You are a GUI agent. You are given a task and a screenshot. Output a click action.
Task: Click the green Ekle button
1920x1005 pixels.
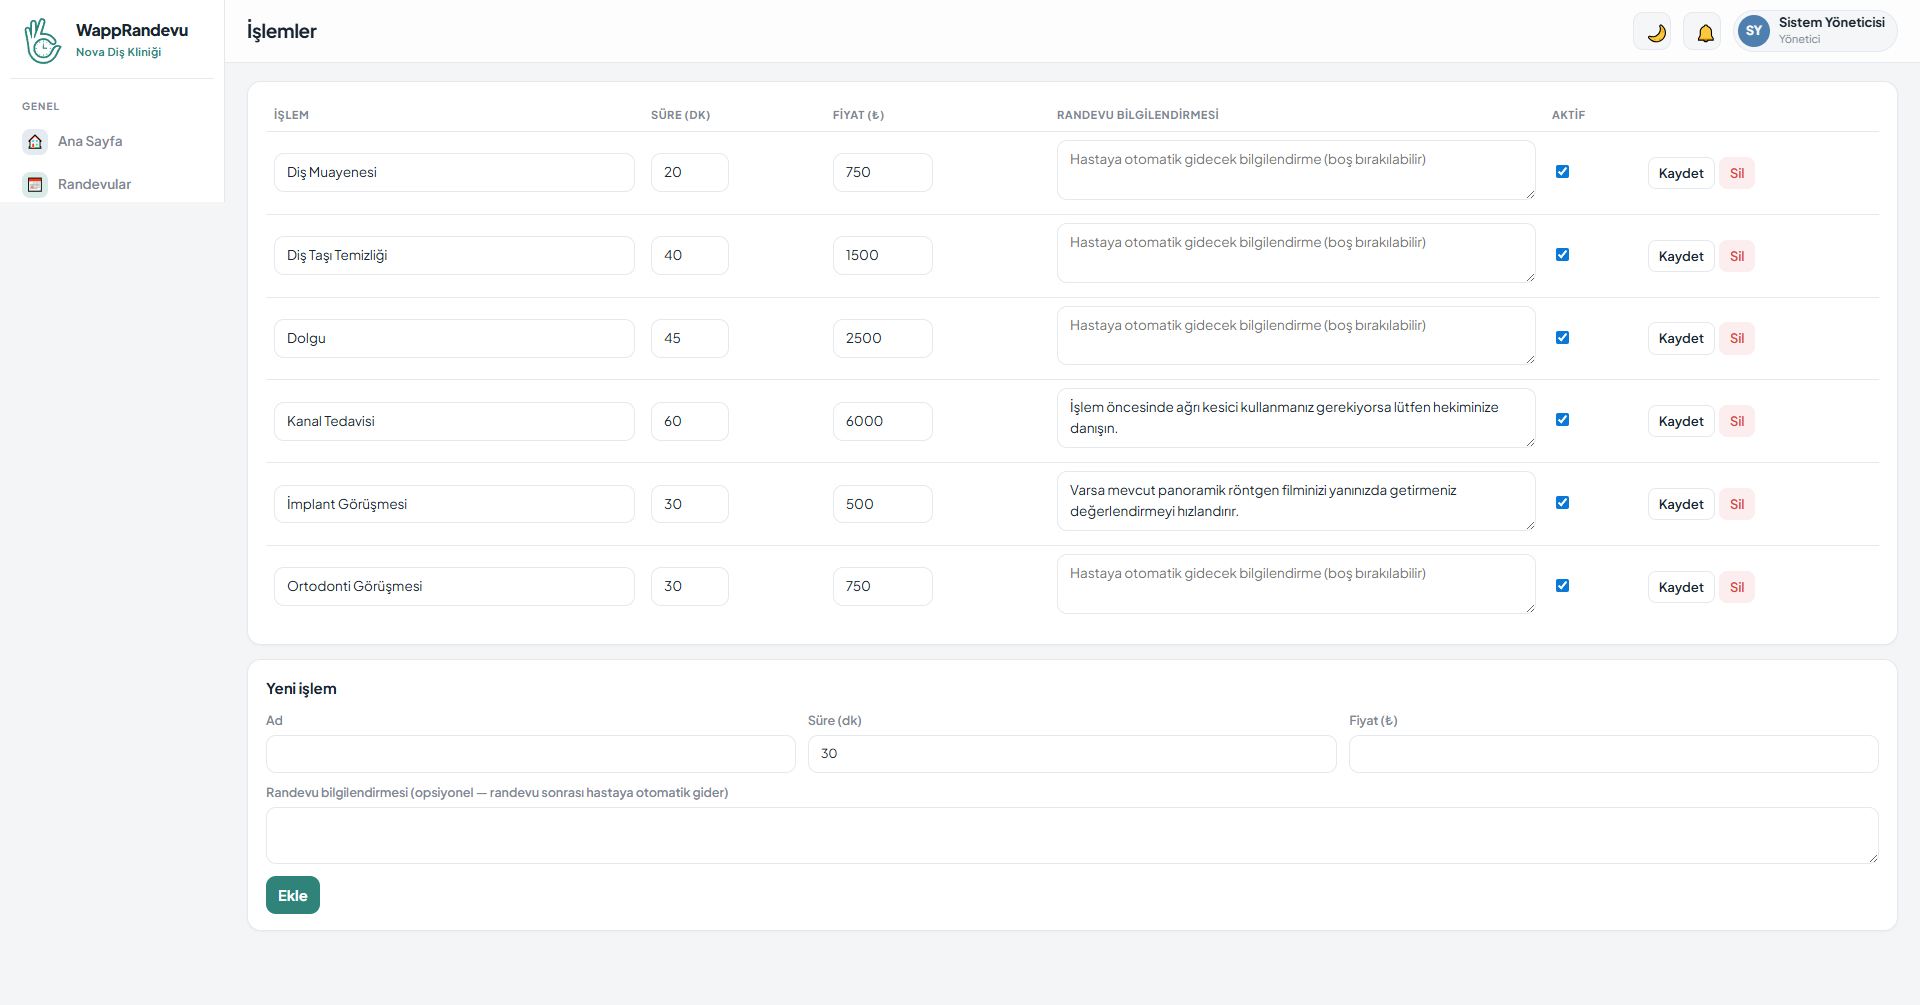[x=293, y=895]
